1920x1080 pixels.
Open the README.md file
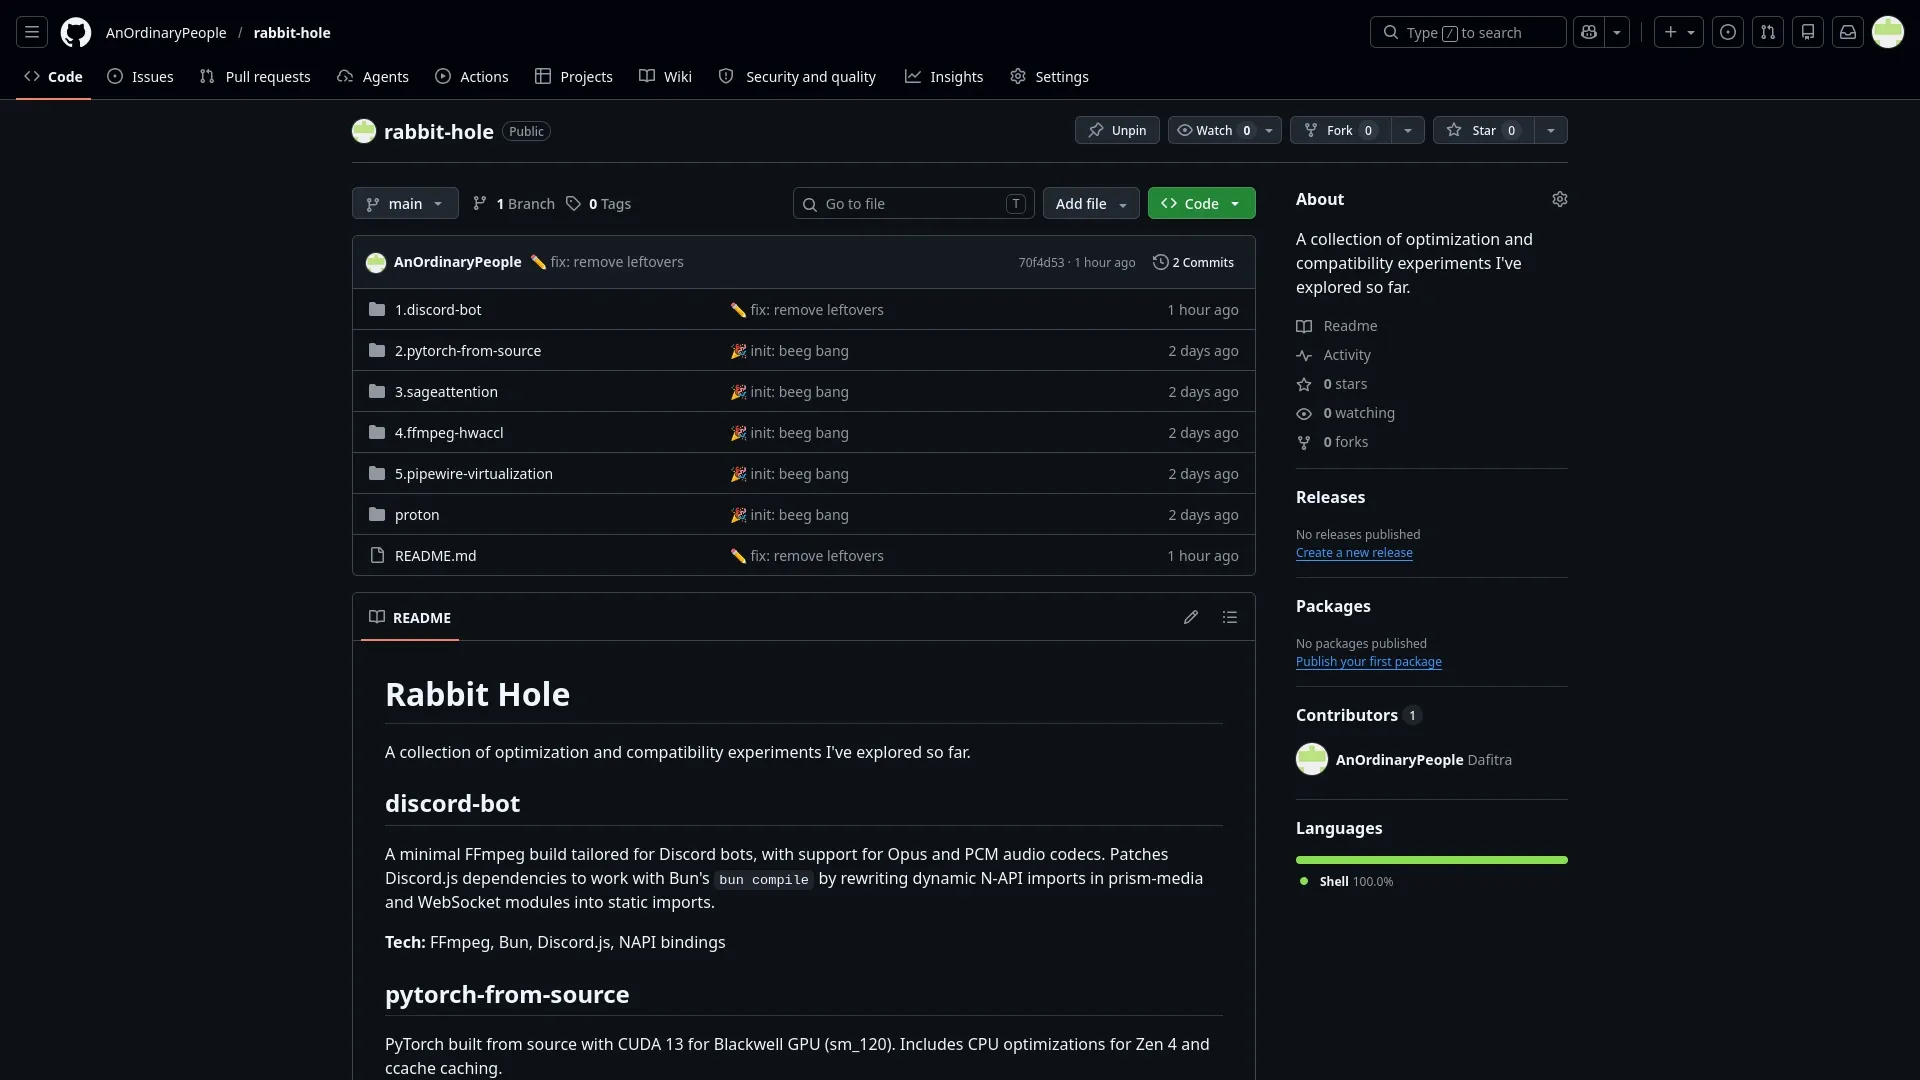[436, 555]
